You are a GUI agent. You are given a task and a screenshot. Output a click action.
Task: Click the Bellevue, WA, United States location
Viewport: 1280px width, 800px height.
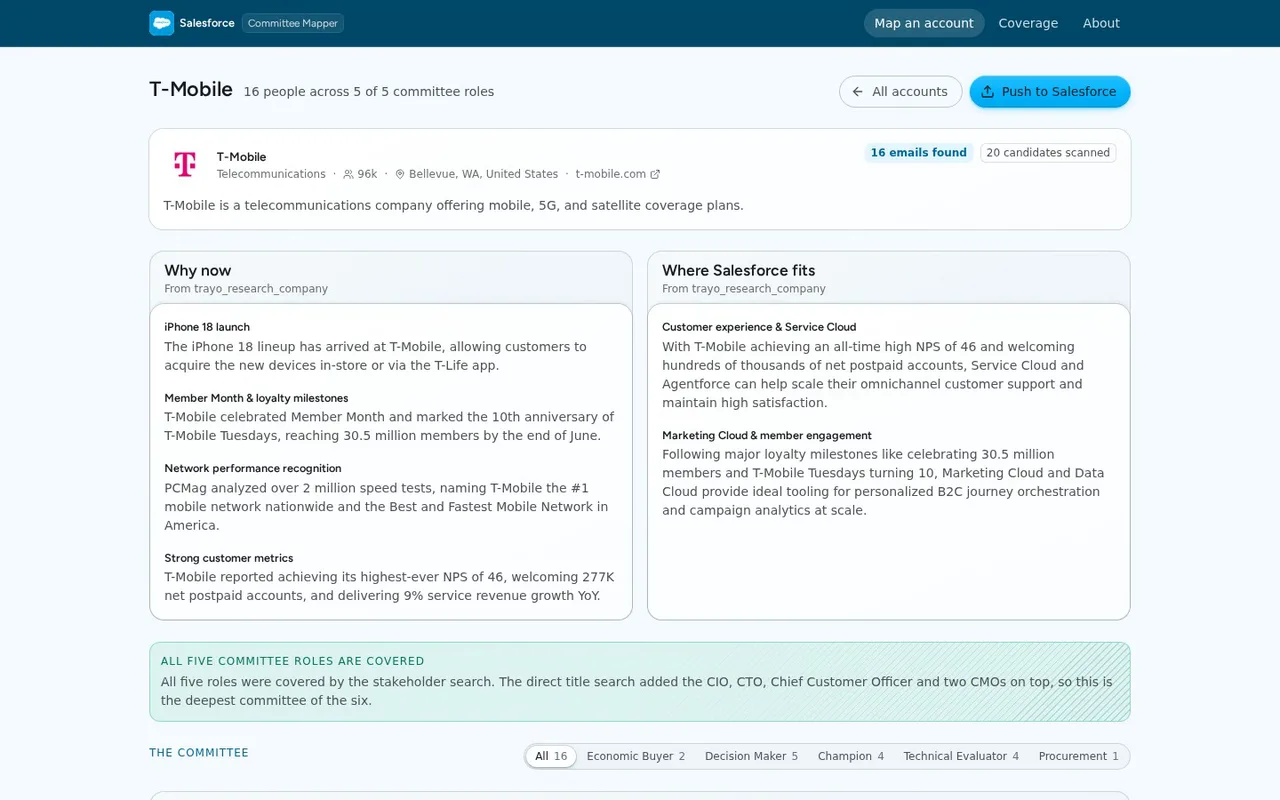click(x=483, y=174)
